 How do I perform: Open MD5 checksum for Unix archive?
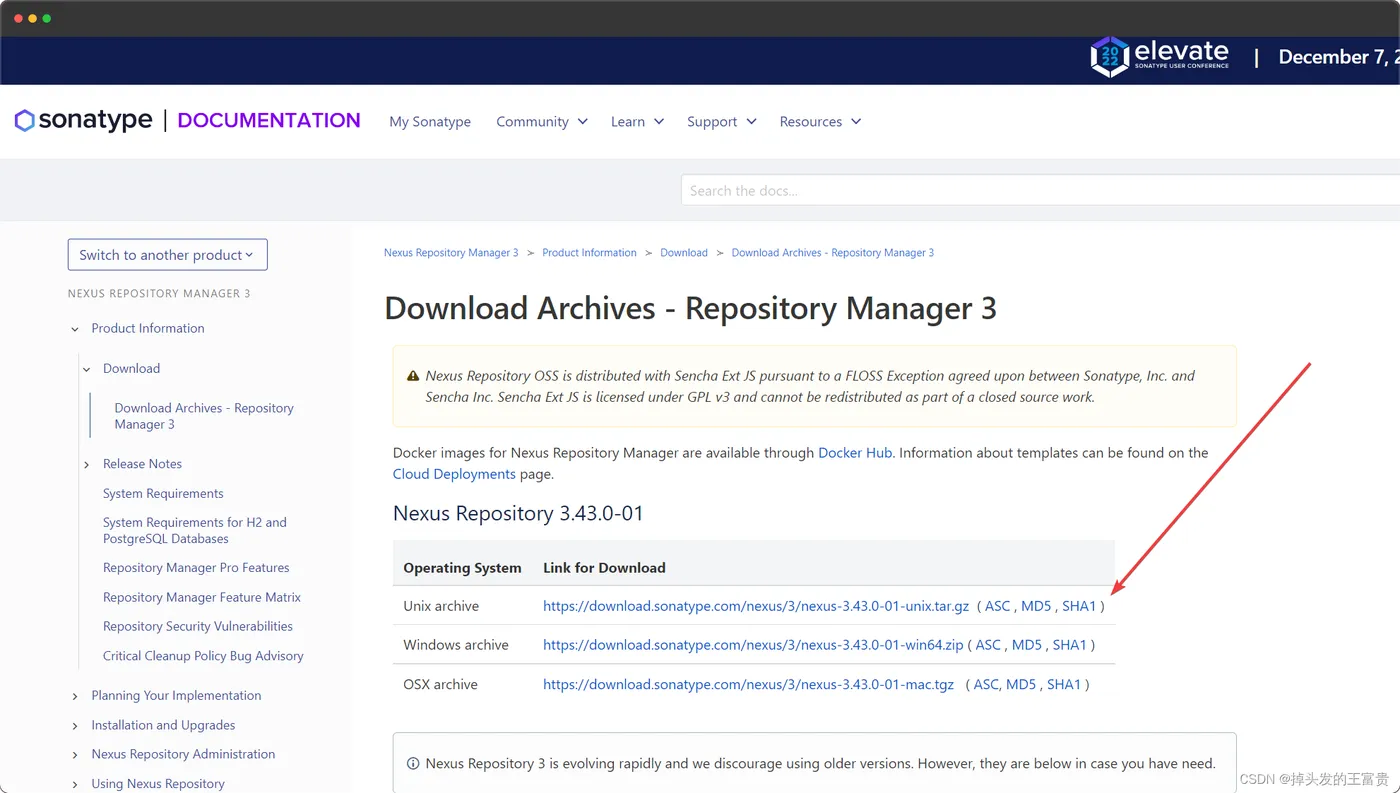(x=1036, y=606)
